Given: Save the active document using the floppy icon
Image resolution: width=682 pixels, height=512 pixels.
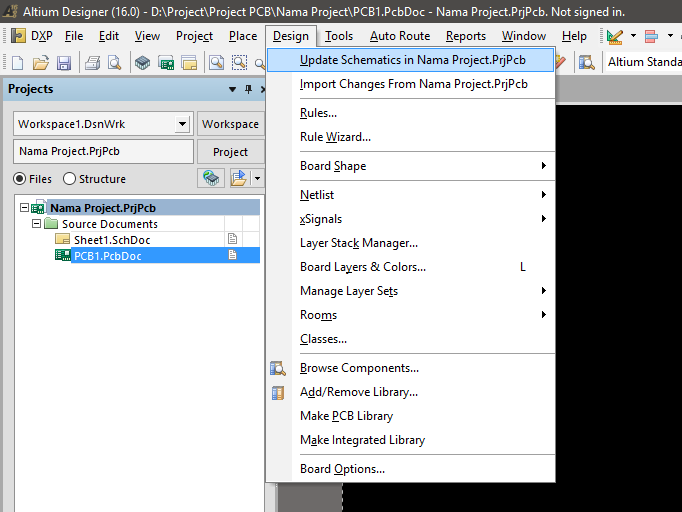Looking at the screenshot, I should pos(64,63).
